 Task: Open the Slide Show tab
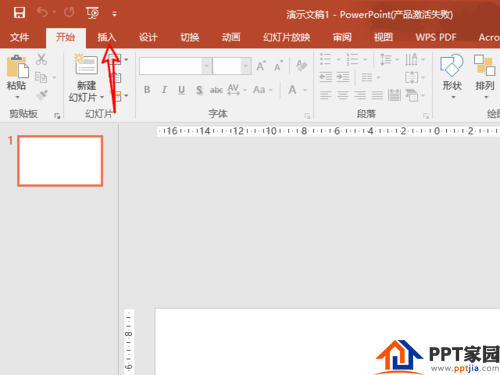(287, 37)
